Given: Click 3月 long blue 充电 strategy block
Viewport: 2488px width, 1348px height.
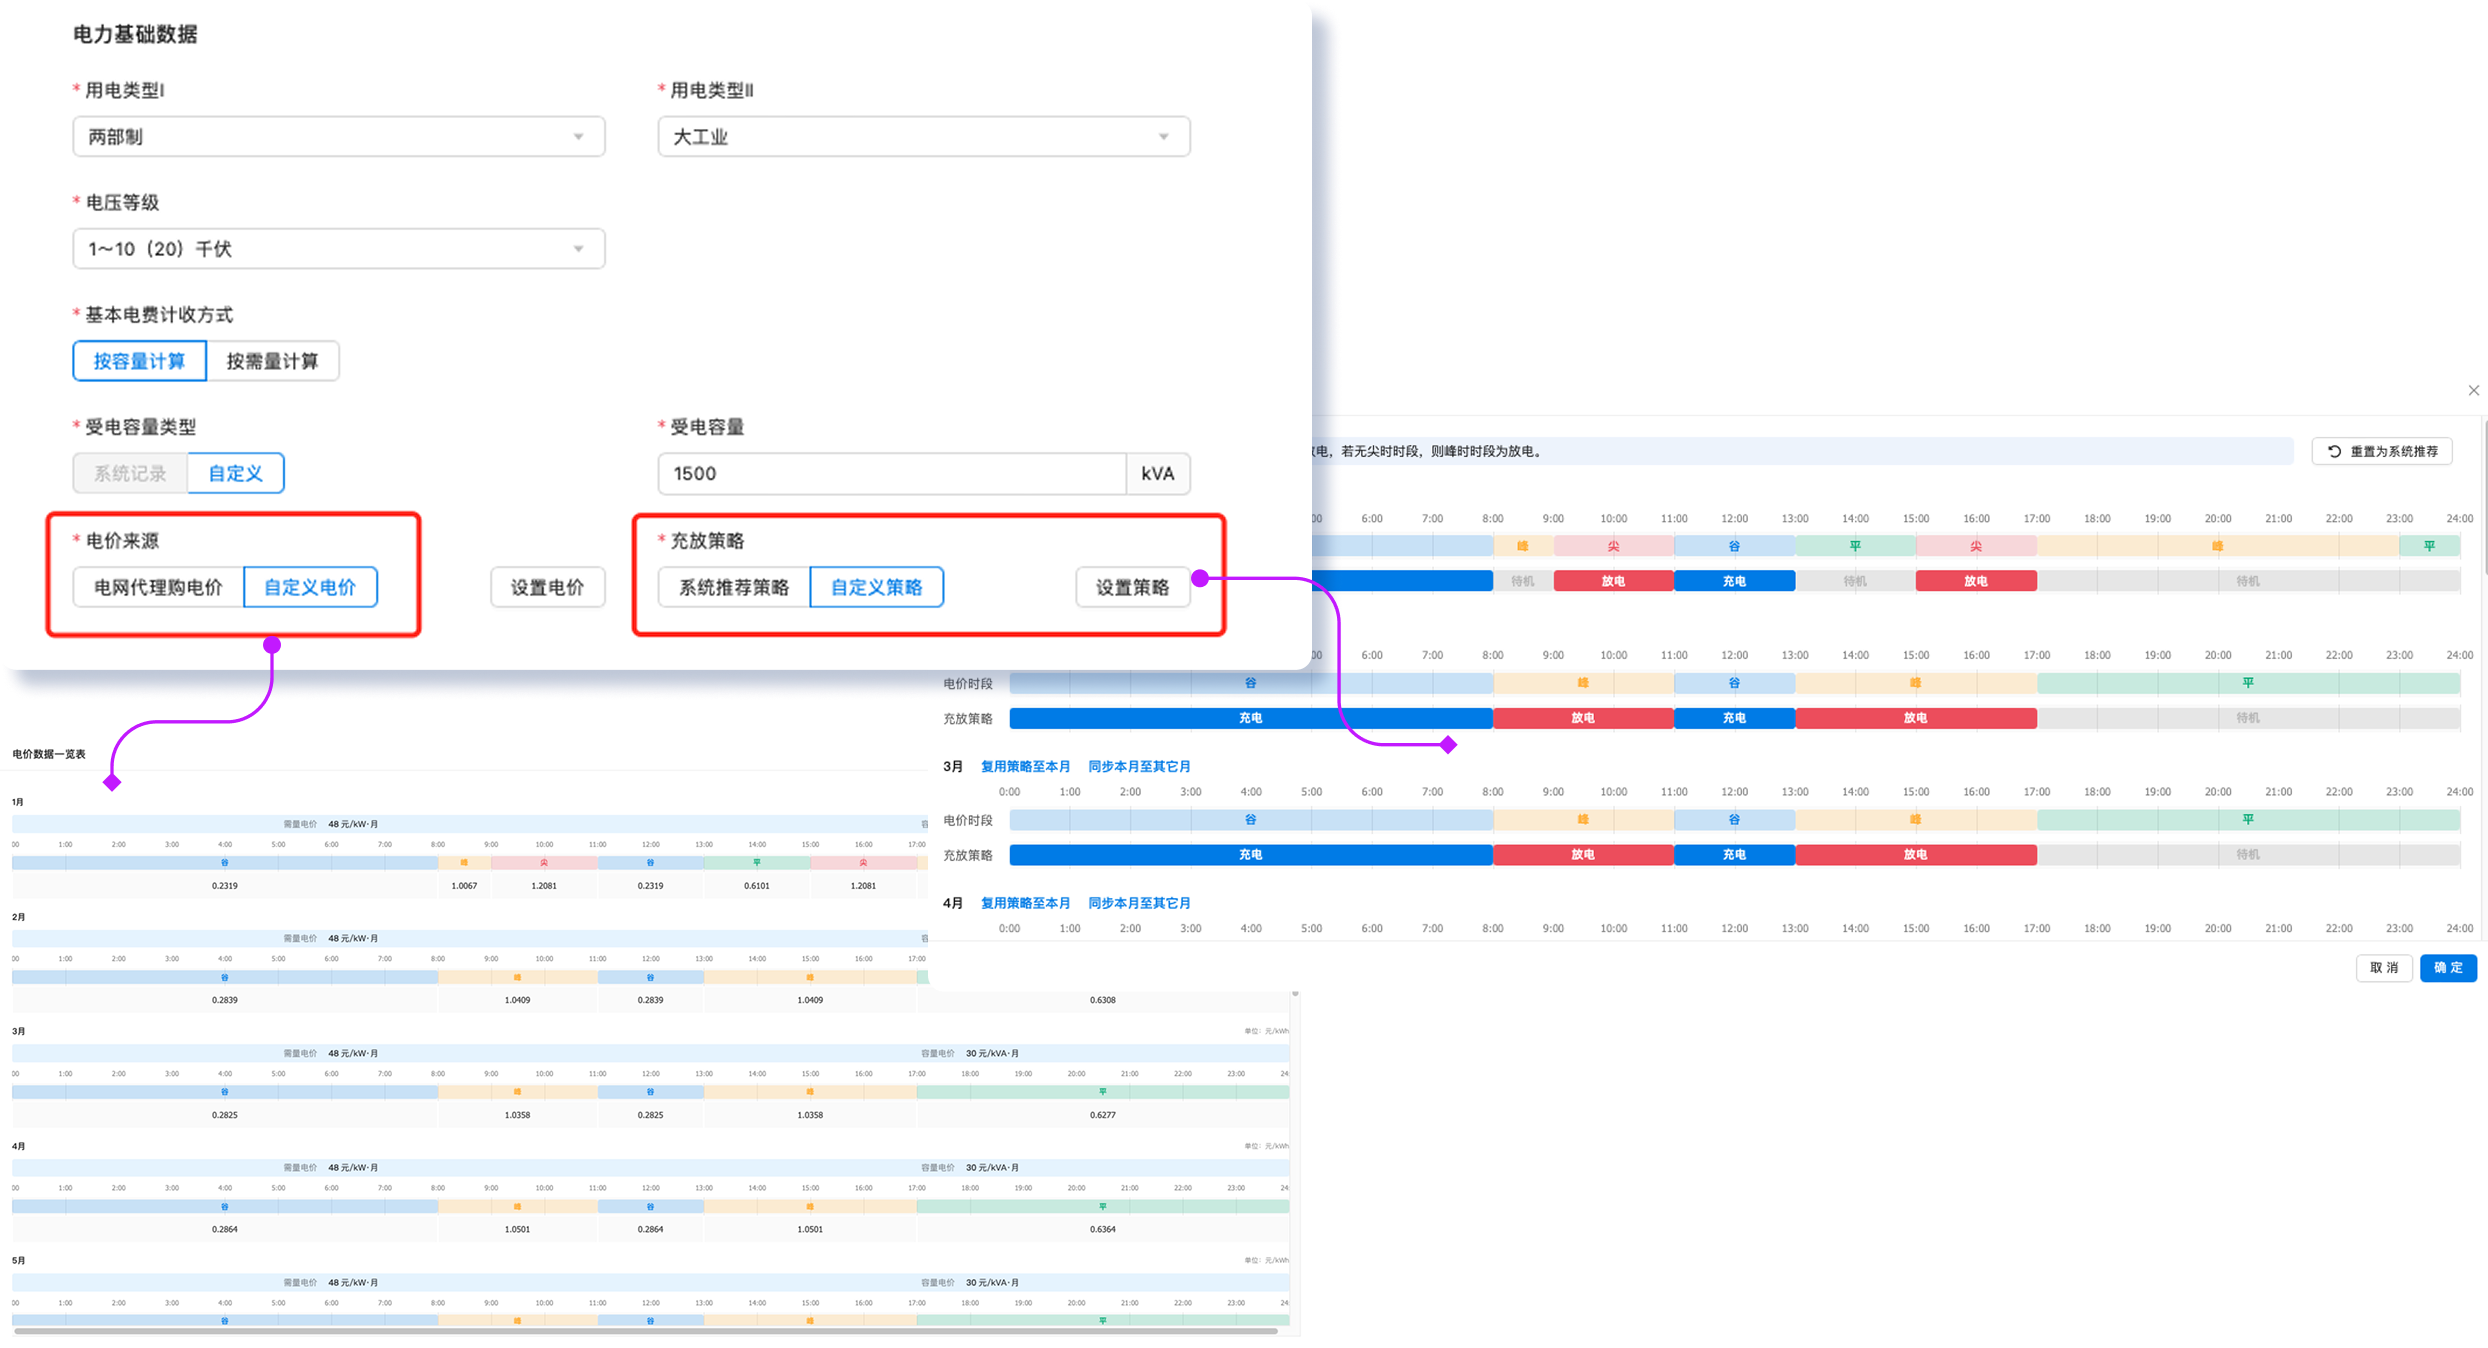Looking at the screenshot, I should coord(1250,855).
